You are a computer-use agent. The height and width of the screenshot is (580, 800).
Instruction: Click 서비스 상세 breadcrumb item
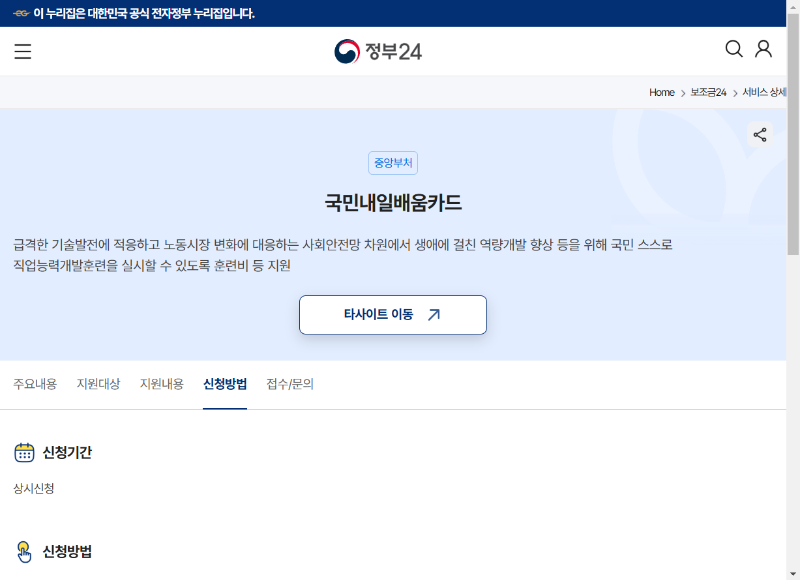pos(764,92)
